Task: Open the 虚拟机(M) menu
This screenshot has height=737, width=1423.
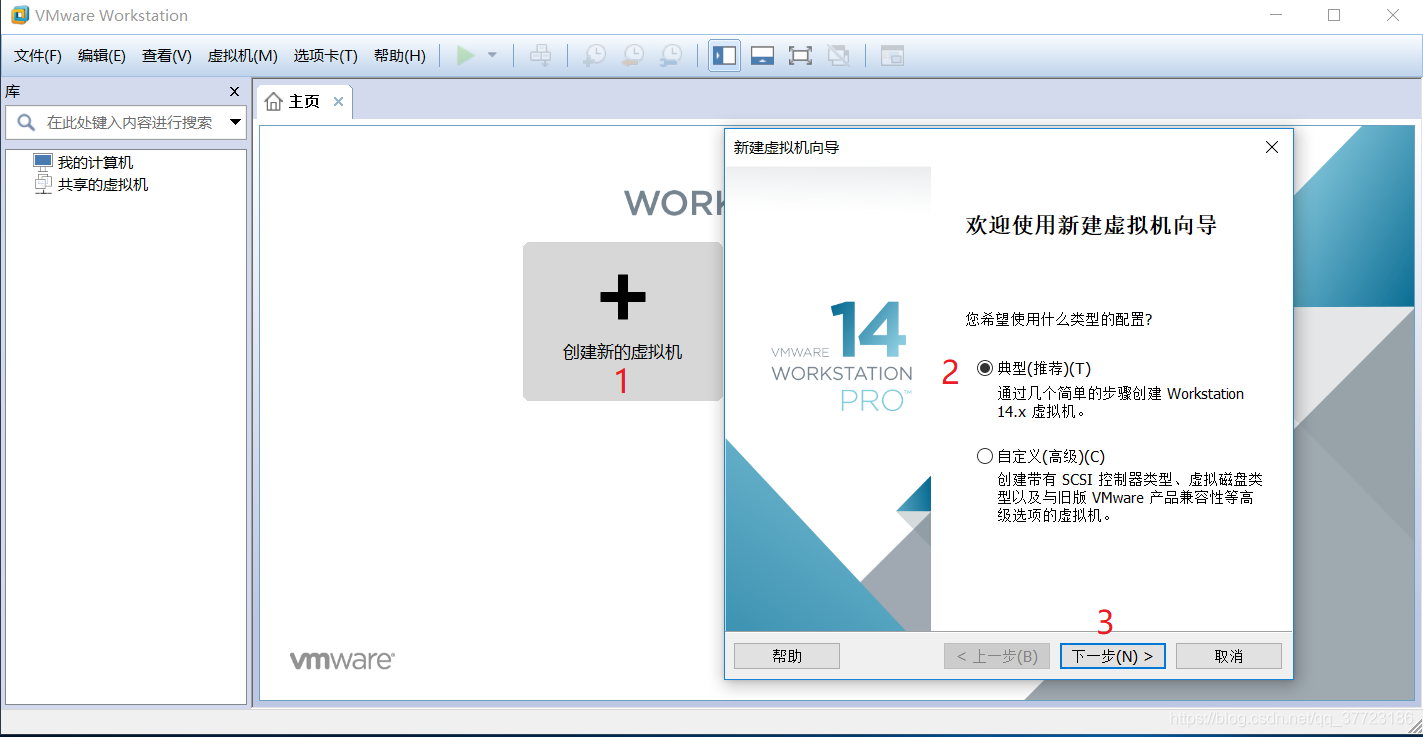Action: [243, 56]
